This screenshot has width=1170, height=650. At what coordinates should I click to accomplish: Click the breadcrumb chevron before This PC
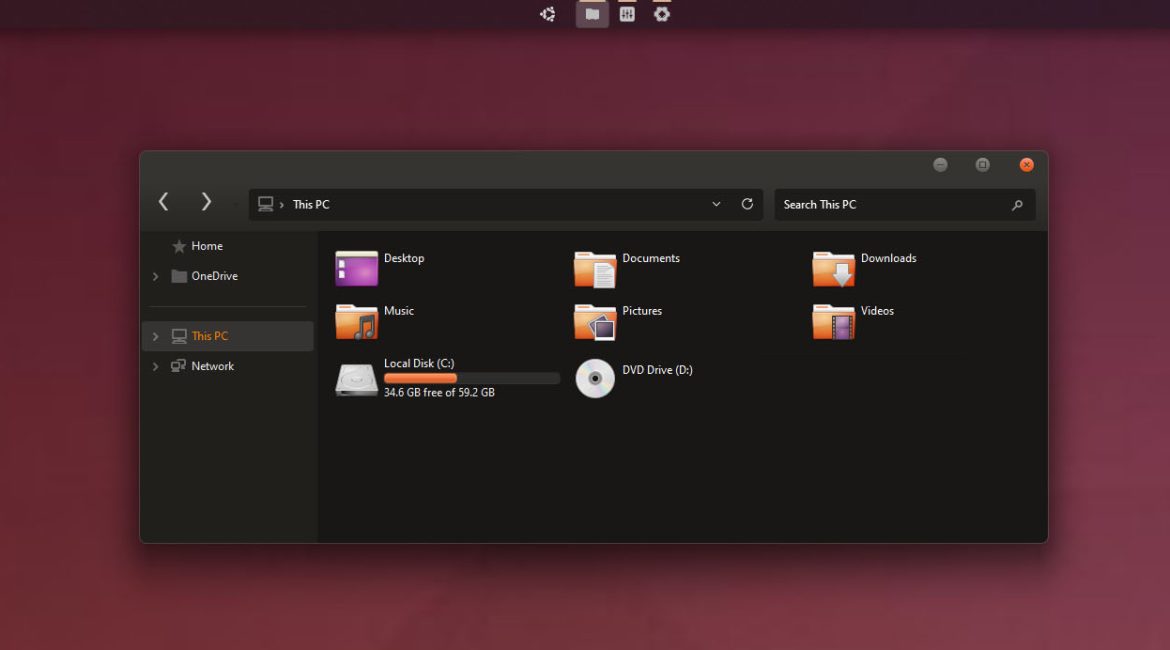[x=281, y=204]
